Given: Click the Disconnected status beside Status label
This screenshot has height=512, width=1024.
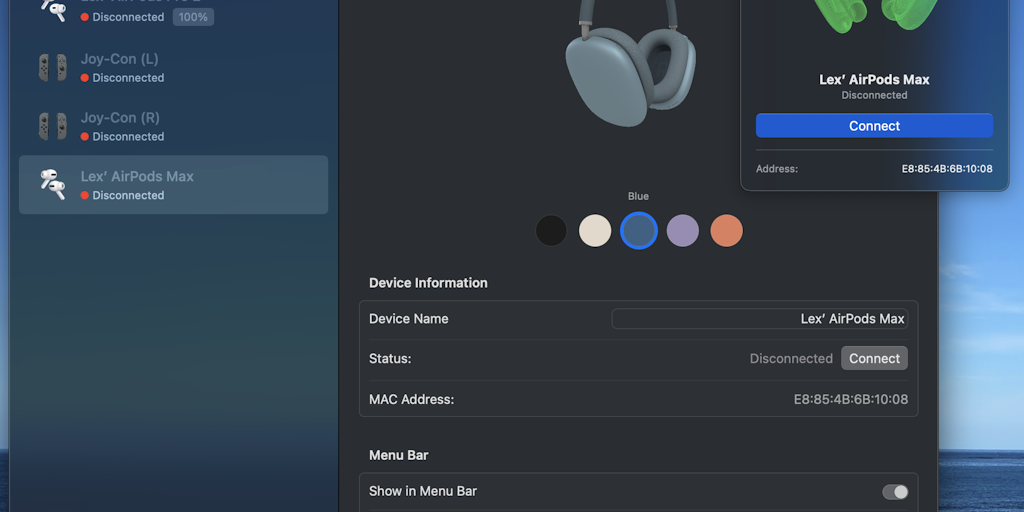Looking at the screenshot, I should click(x=791, y=359).
